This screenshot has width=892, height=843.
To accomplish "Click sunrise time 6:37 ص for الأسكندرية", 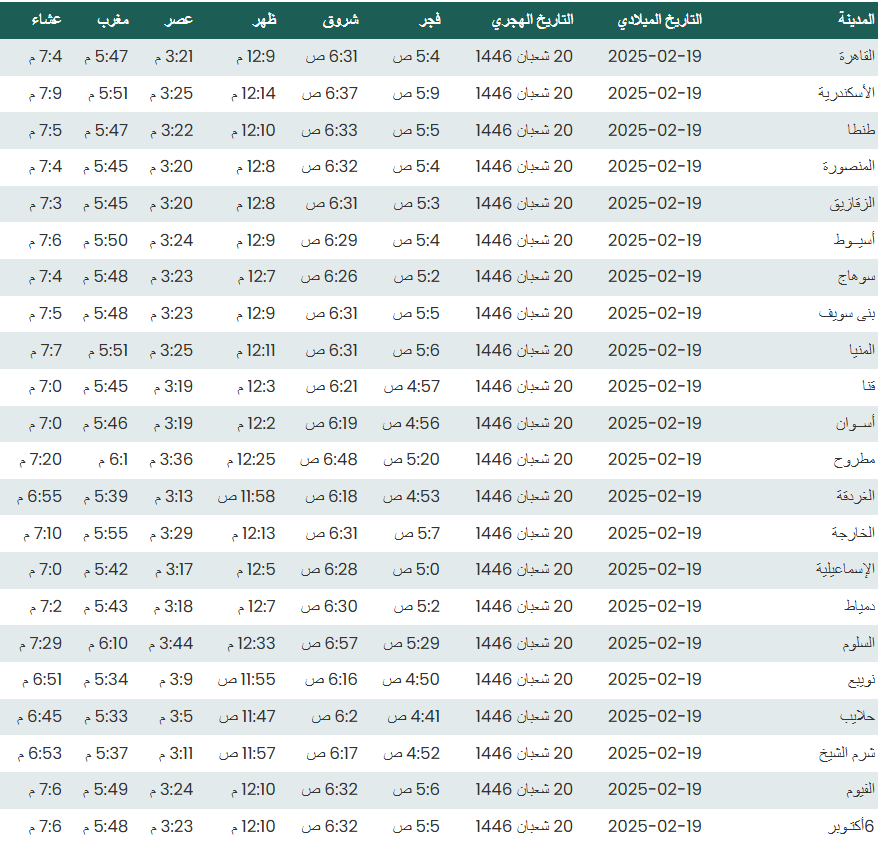I will pyautogui.click(x=329, y=93).
